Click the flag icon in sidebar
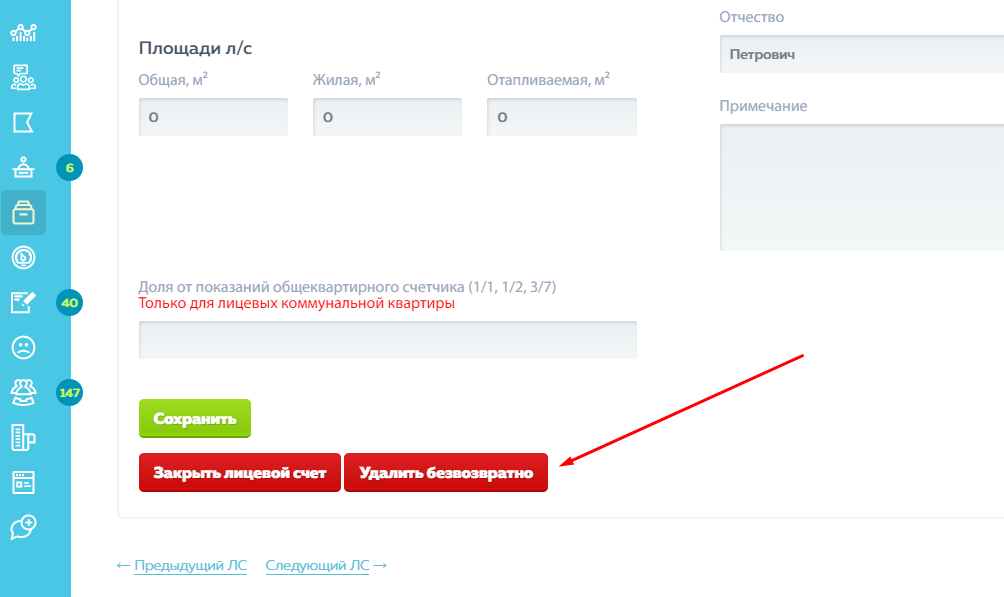1004x597 pixels. [x=24, y=122]
